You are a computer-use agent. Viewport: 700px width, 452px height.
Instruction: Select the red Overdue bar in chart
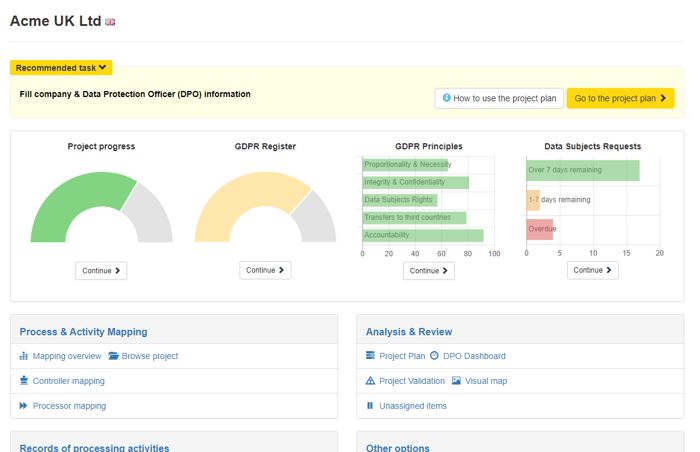(540, 228)
